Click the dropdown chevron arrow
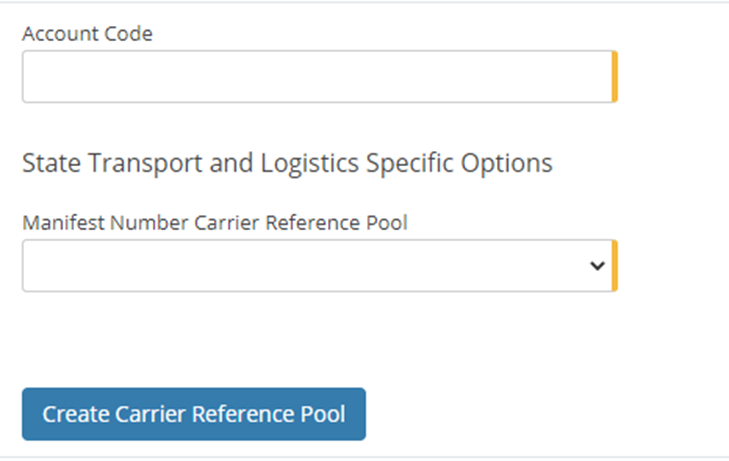This screenshot has width=729, height=461. coord(597,266)
